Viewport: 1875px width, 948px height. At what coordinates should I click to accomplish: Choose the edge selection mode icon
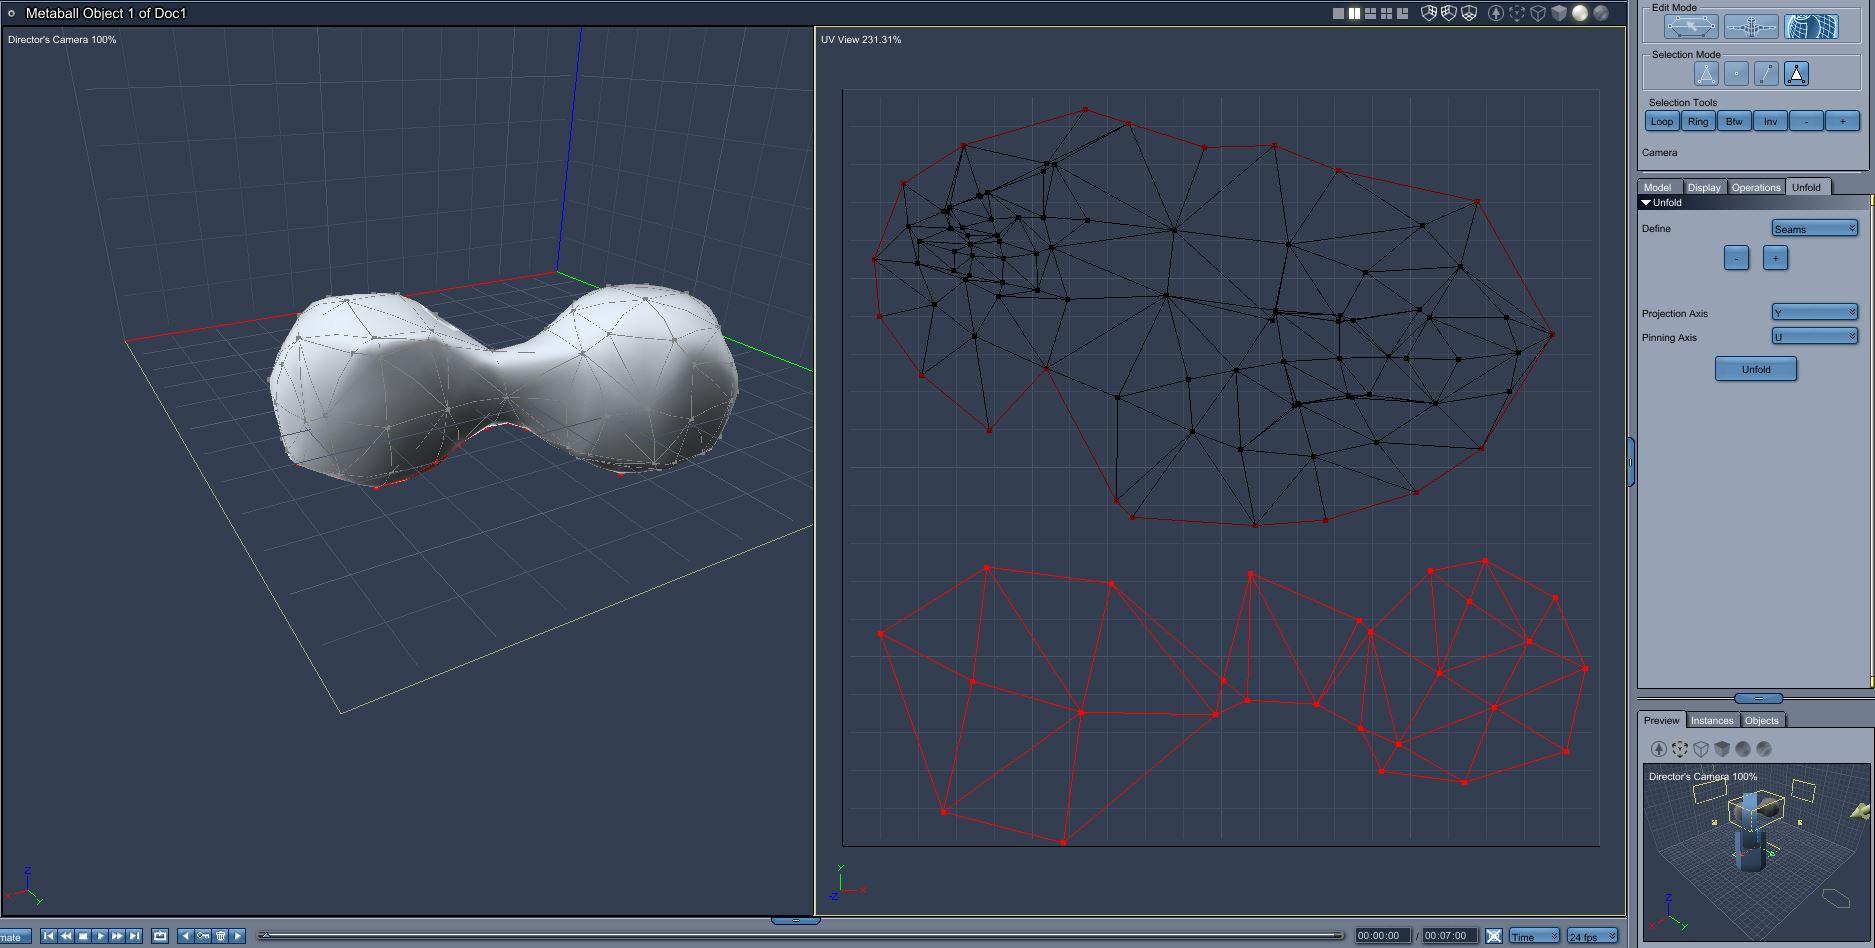tap(1767, 74)
